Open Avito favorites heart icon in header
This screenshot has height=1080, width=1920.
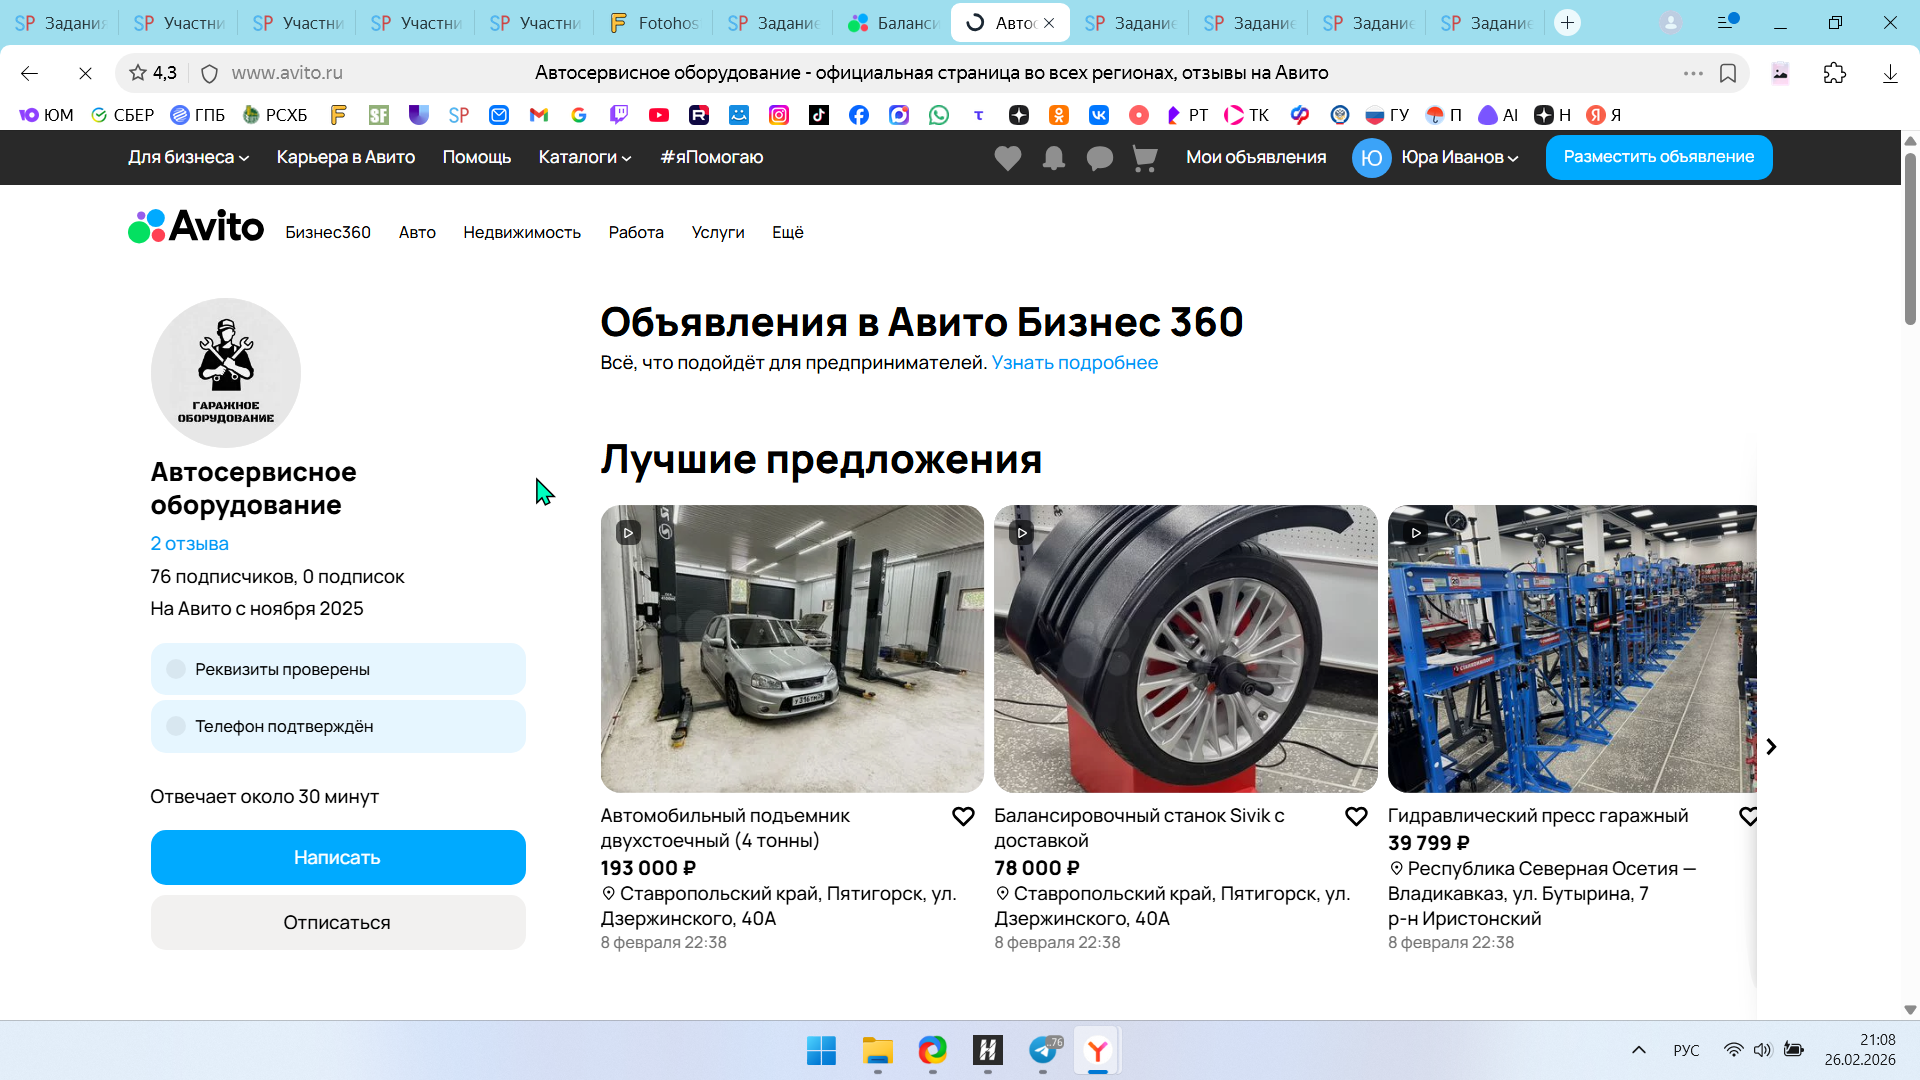tap(1007, 158)
